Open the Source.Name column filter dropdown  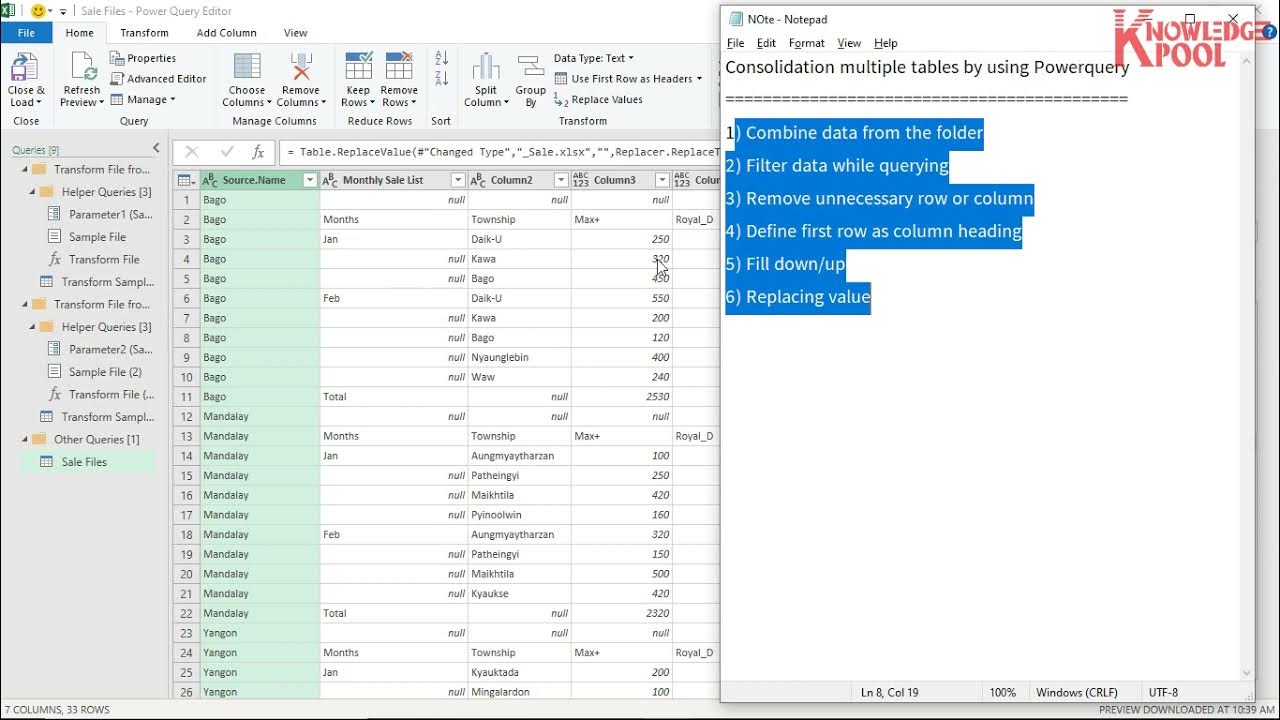point(309,180)
